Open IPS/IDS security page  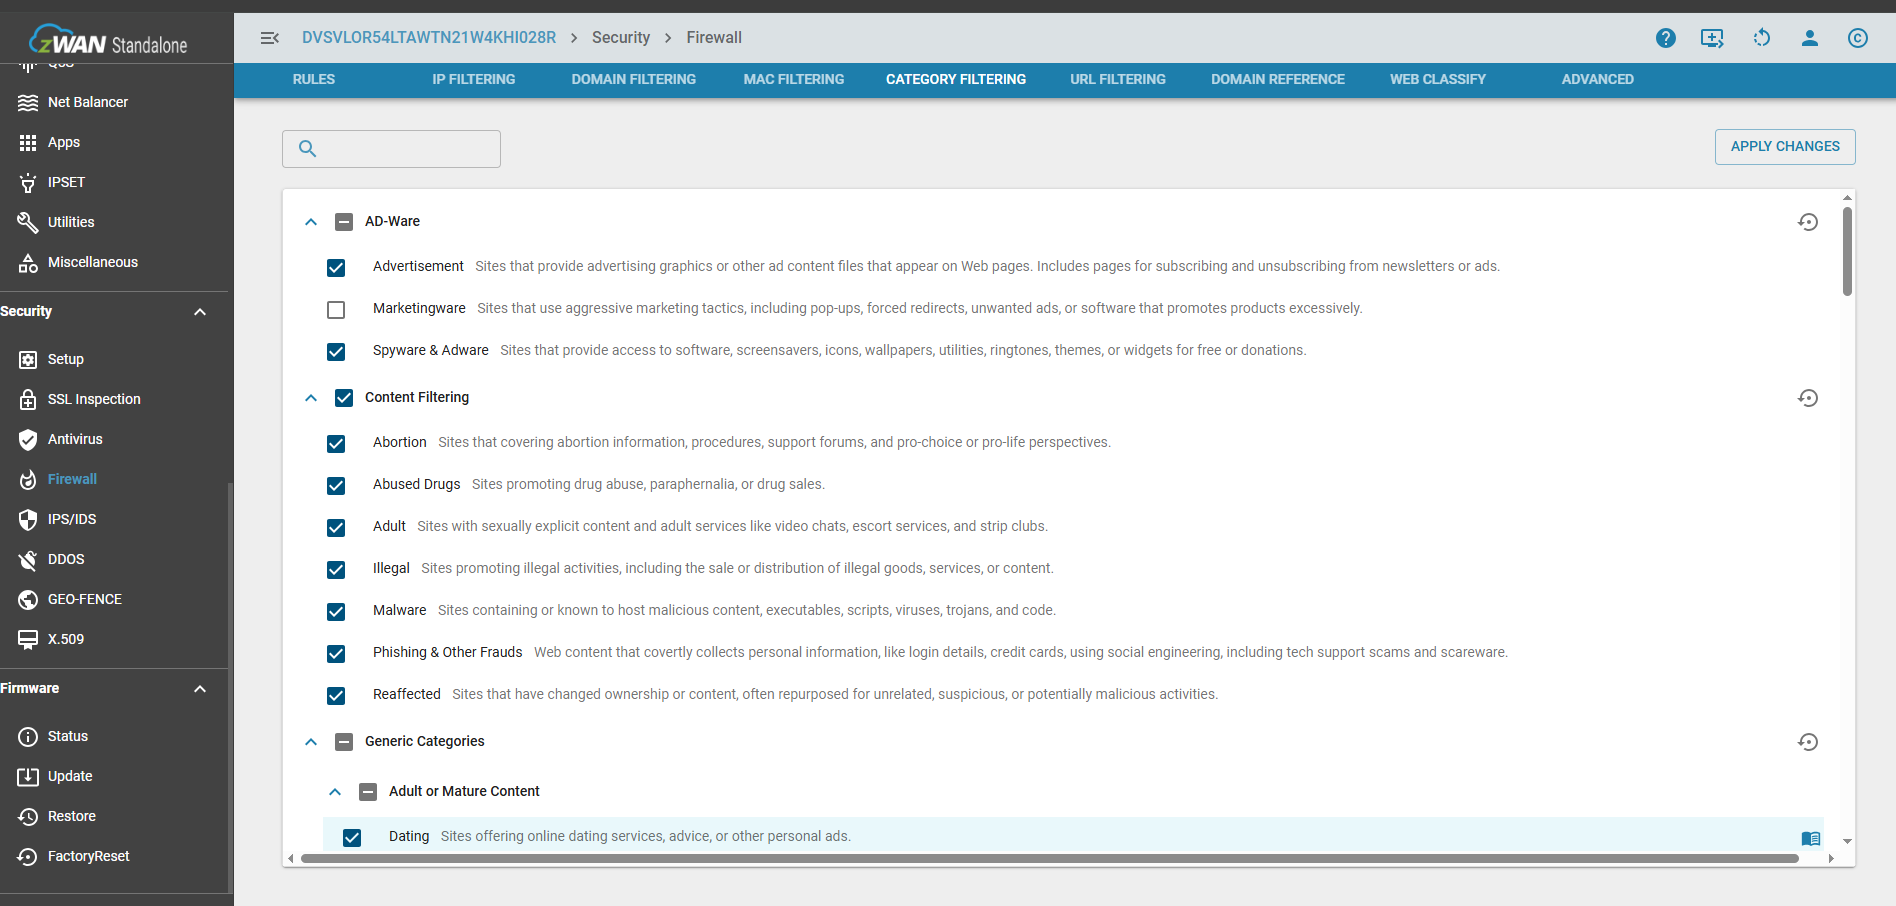click(x=72, y=519)
